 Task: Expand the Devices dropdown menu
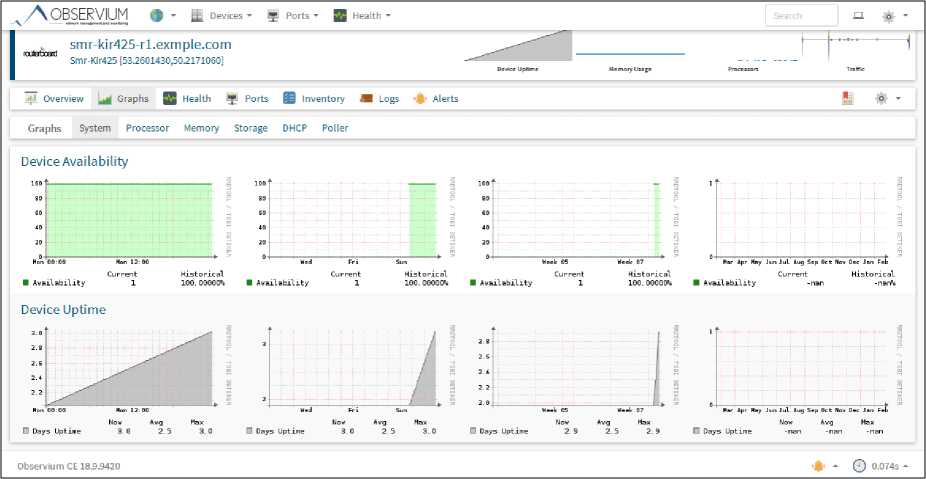221,16
